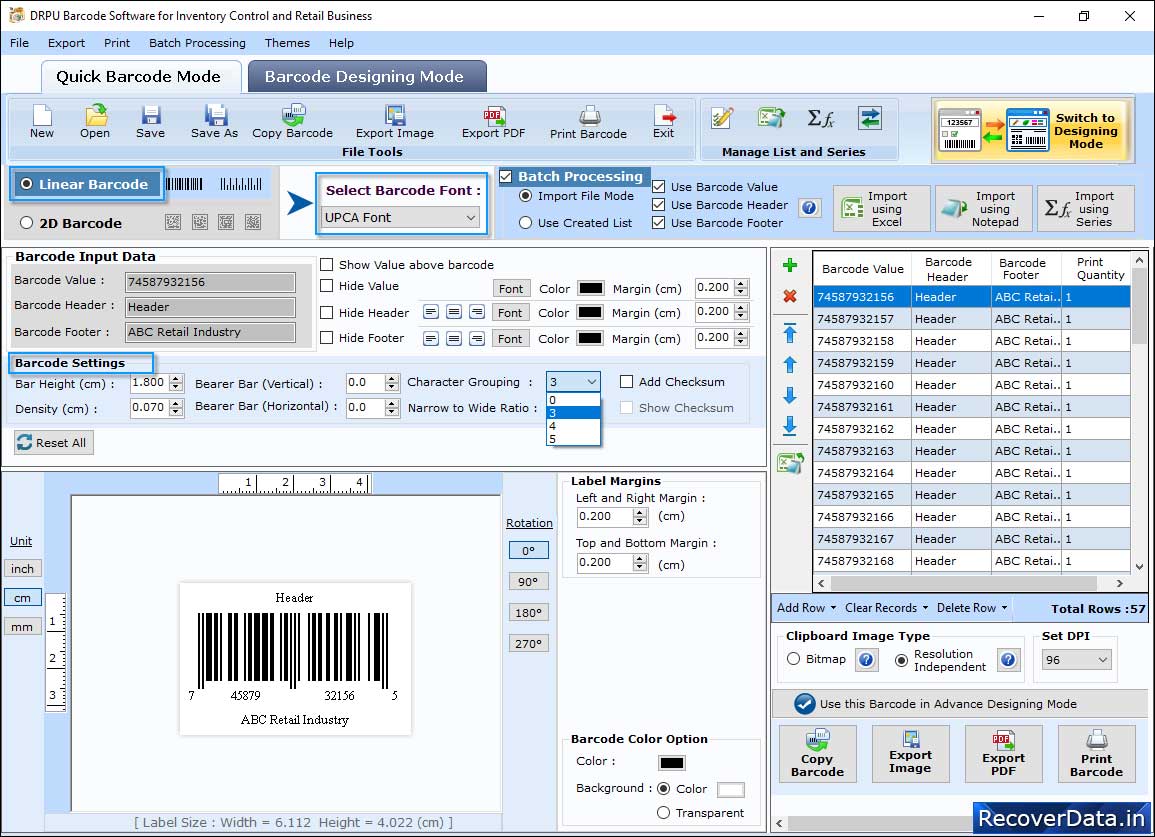The width and height of the screenshot is (1155, 837).
Task: Click the Excel list icon in Manage List
Action: [x=770, y=118]
